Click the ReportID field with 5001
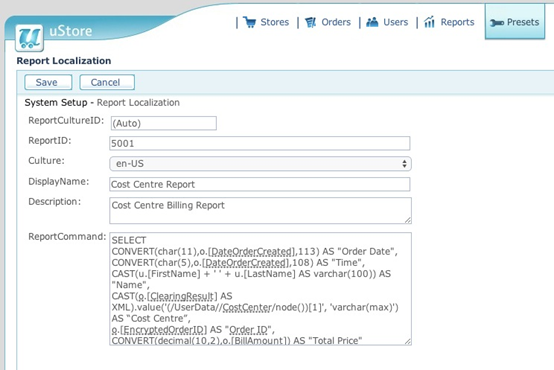 point(260,143)
